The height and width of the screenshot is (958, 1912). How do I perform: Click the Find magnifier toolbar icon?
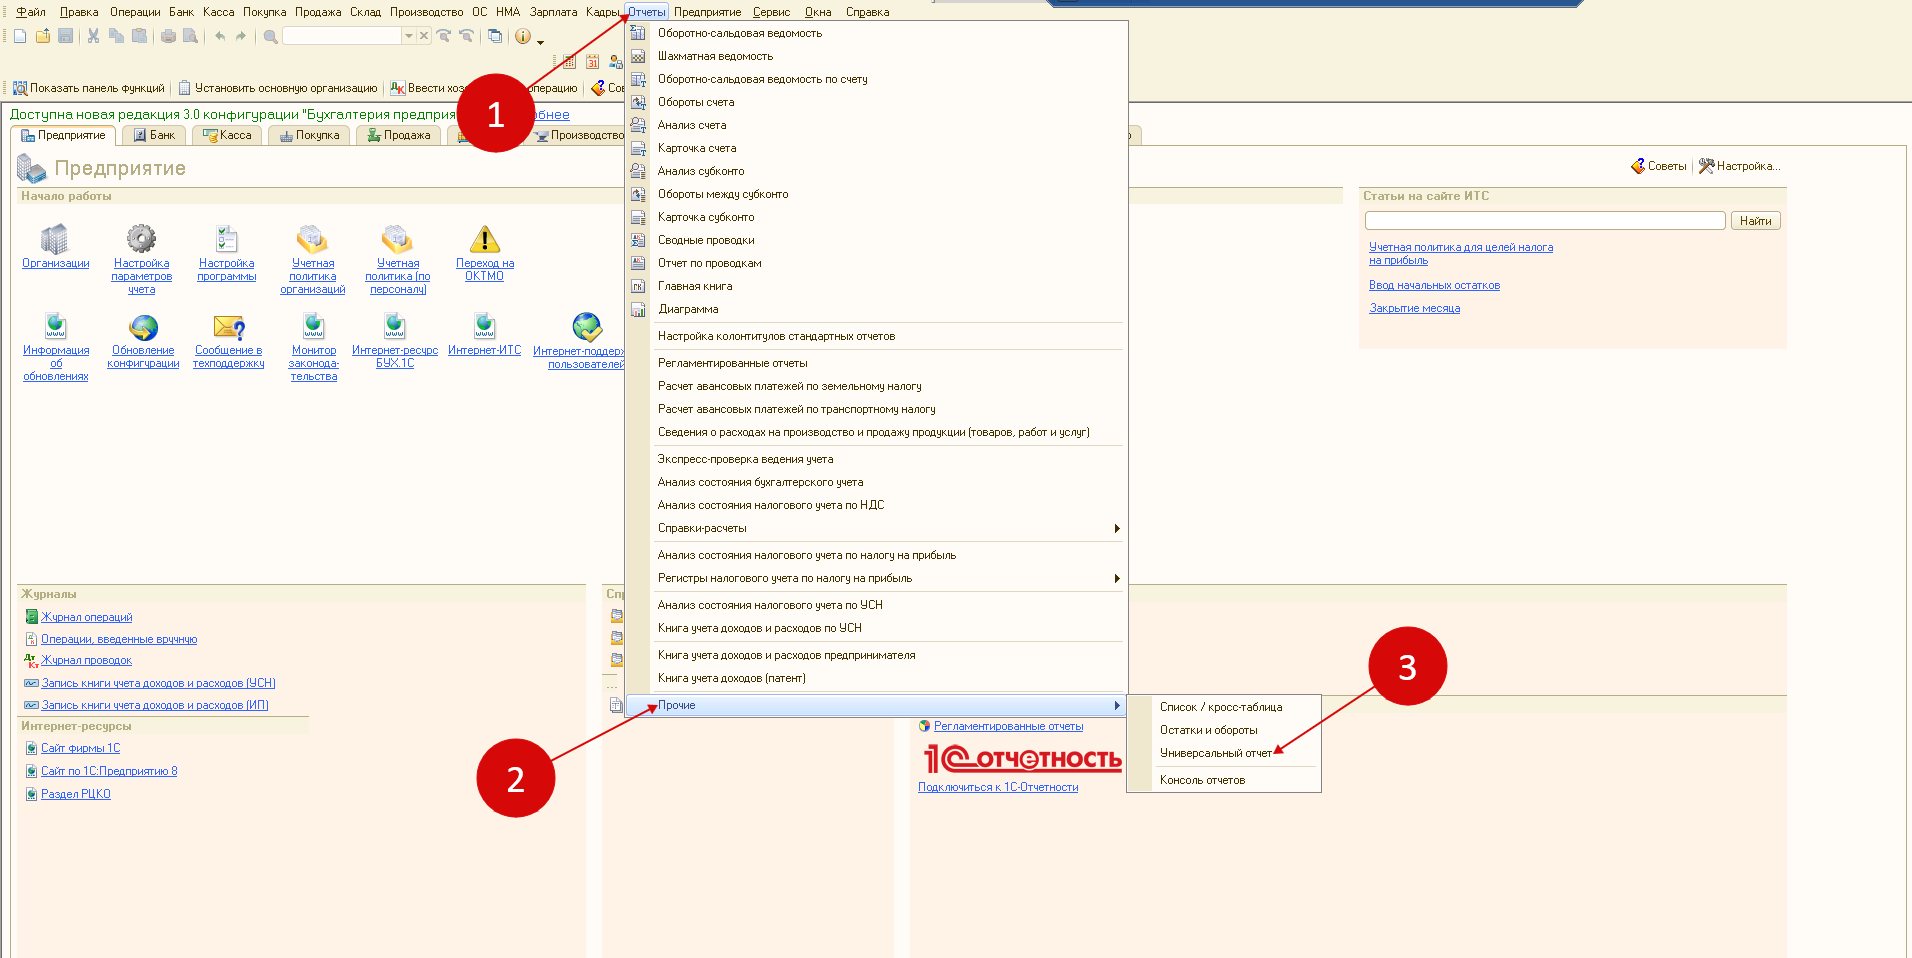[x=270, y=36]
